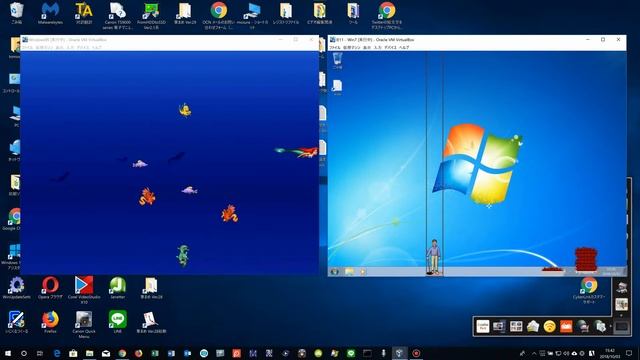This screenshot has height=360, width=640.
Task: Click the orange icon in Canon Quick Menu bar
Action: pyautogui.click(x=566, y=326)
